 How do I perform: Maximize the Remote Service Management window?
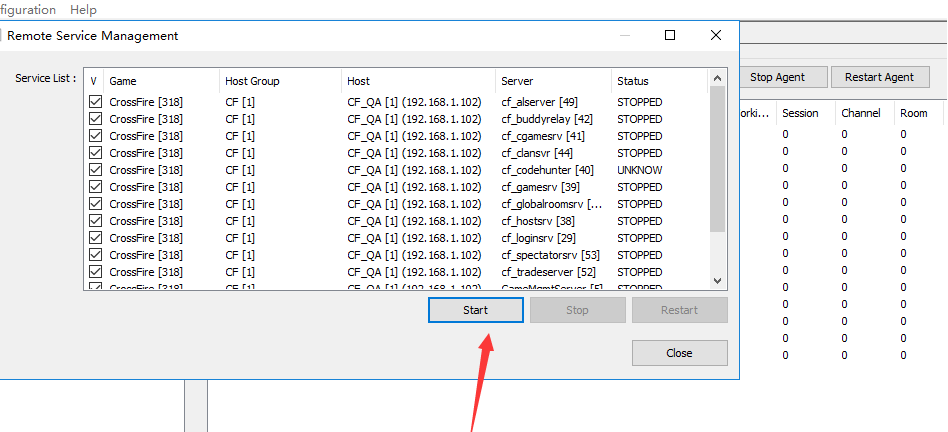click(670, 36)
